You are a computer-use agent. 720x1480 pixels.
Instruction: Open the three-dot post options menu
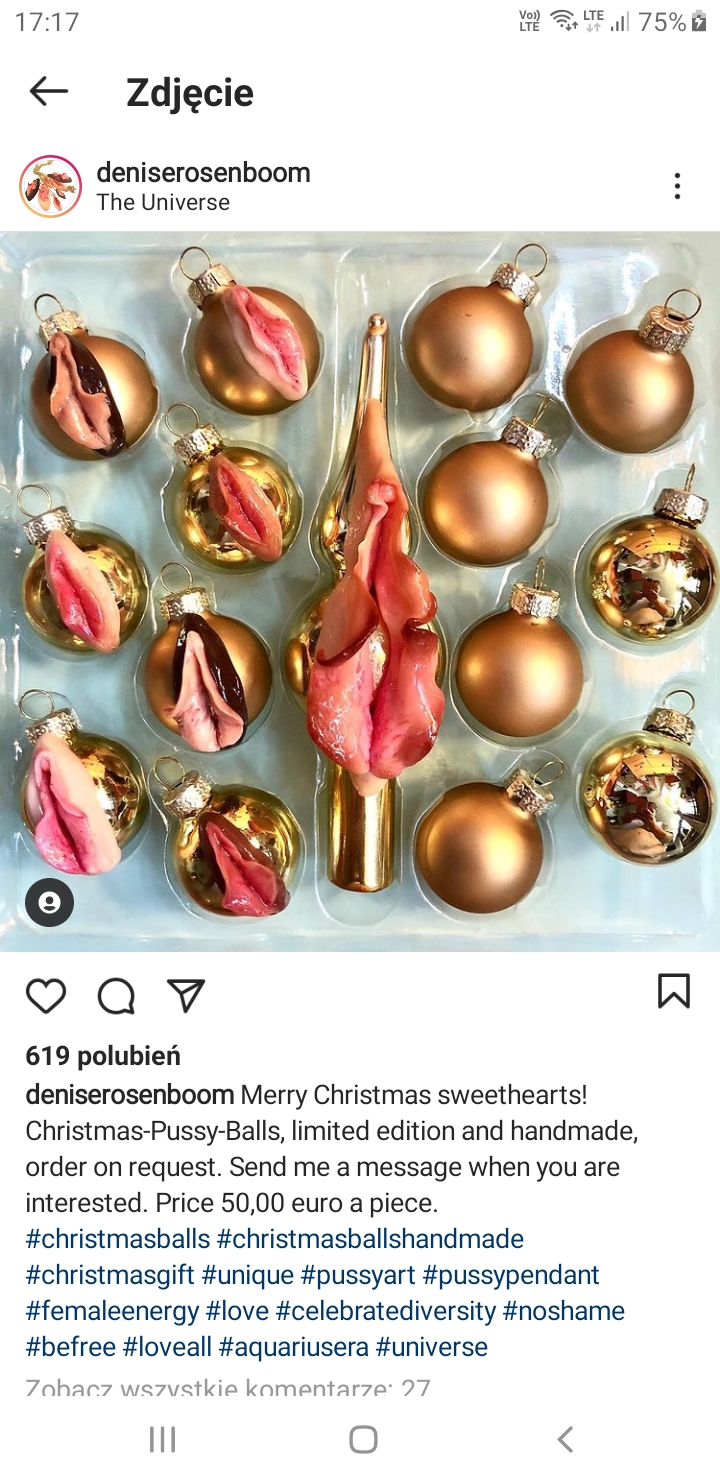point(677,186)
